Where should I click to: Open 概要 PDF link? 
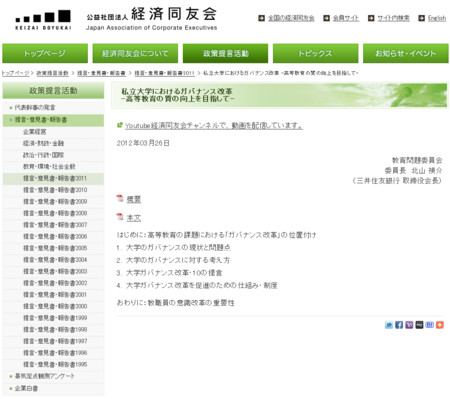click(x=134, y=199)
